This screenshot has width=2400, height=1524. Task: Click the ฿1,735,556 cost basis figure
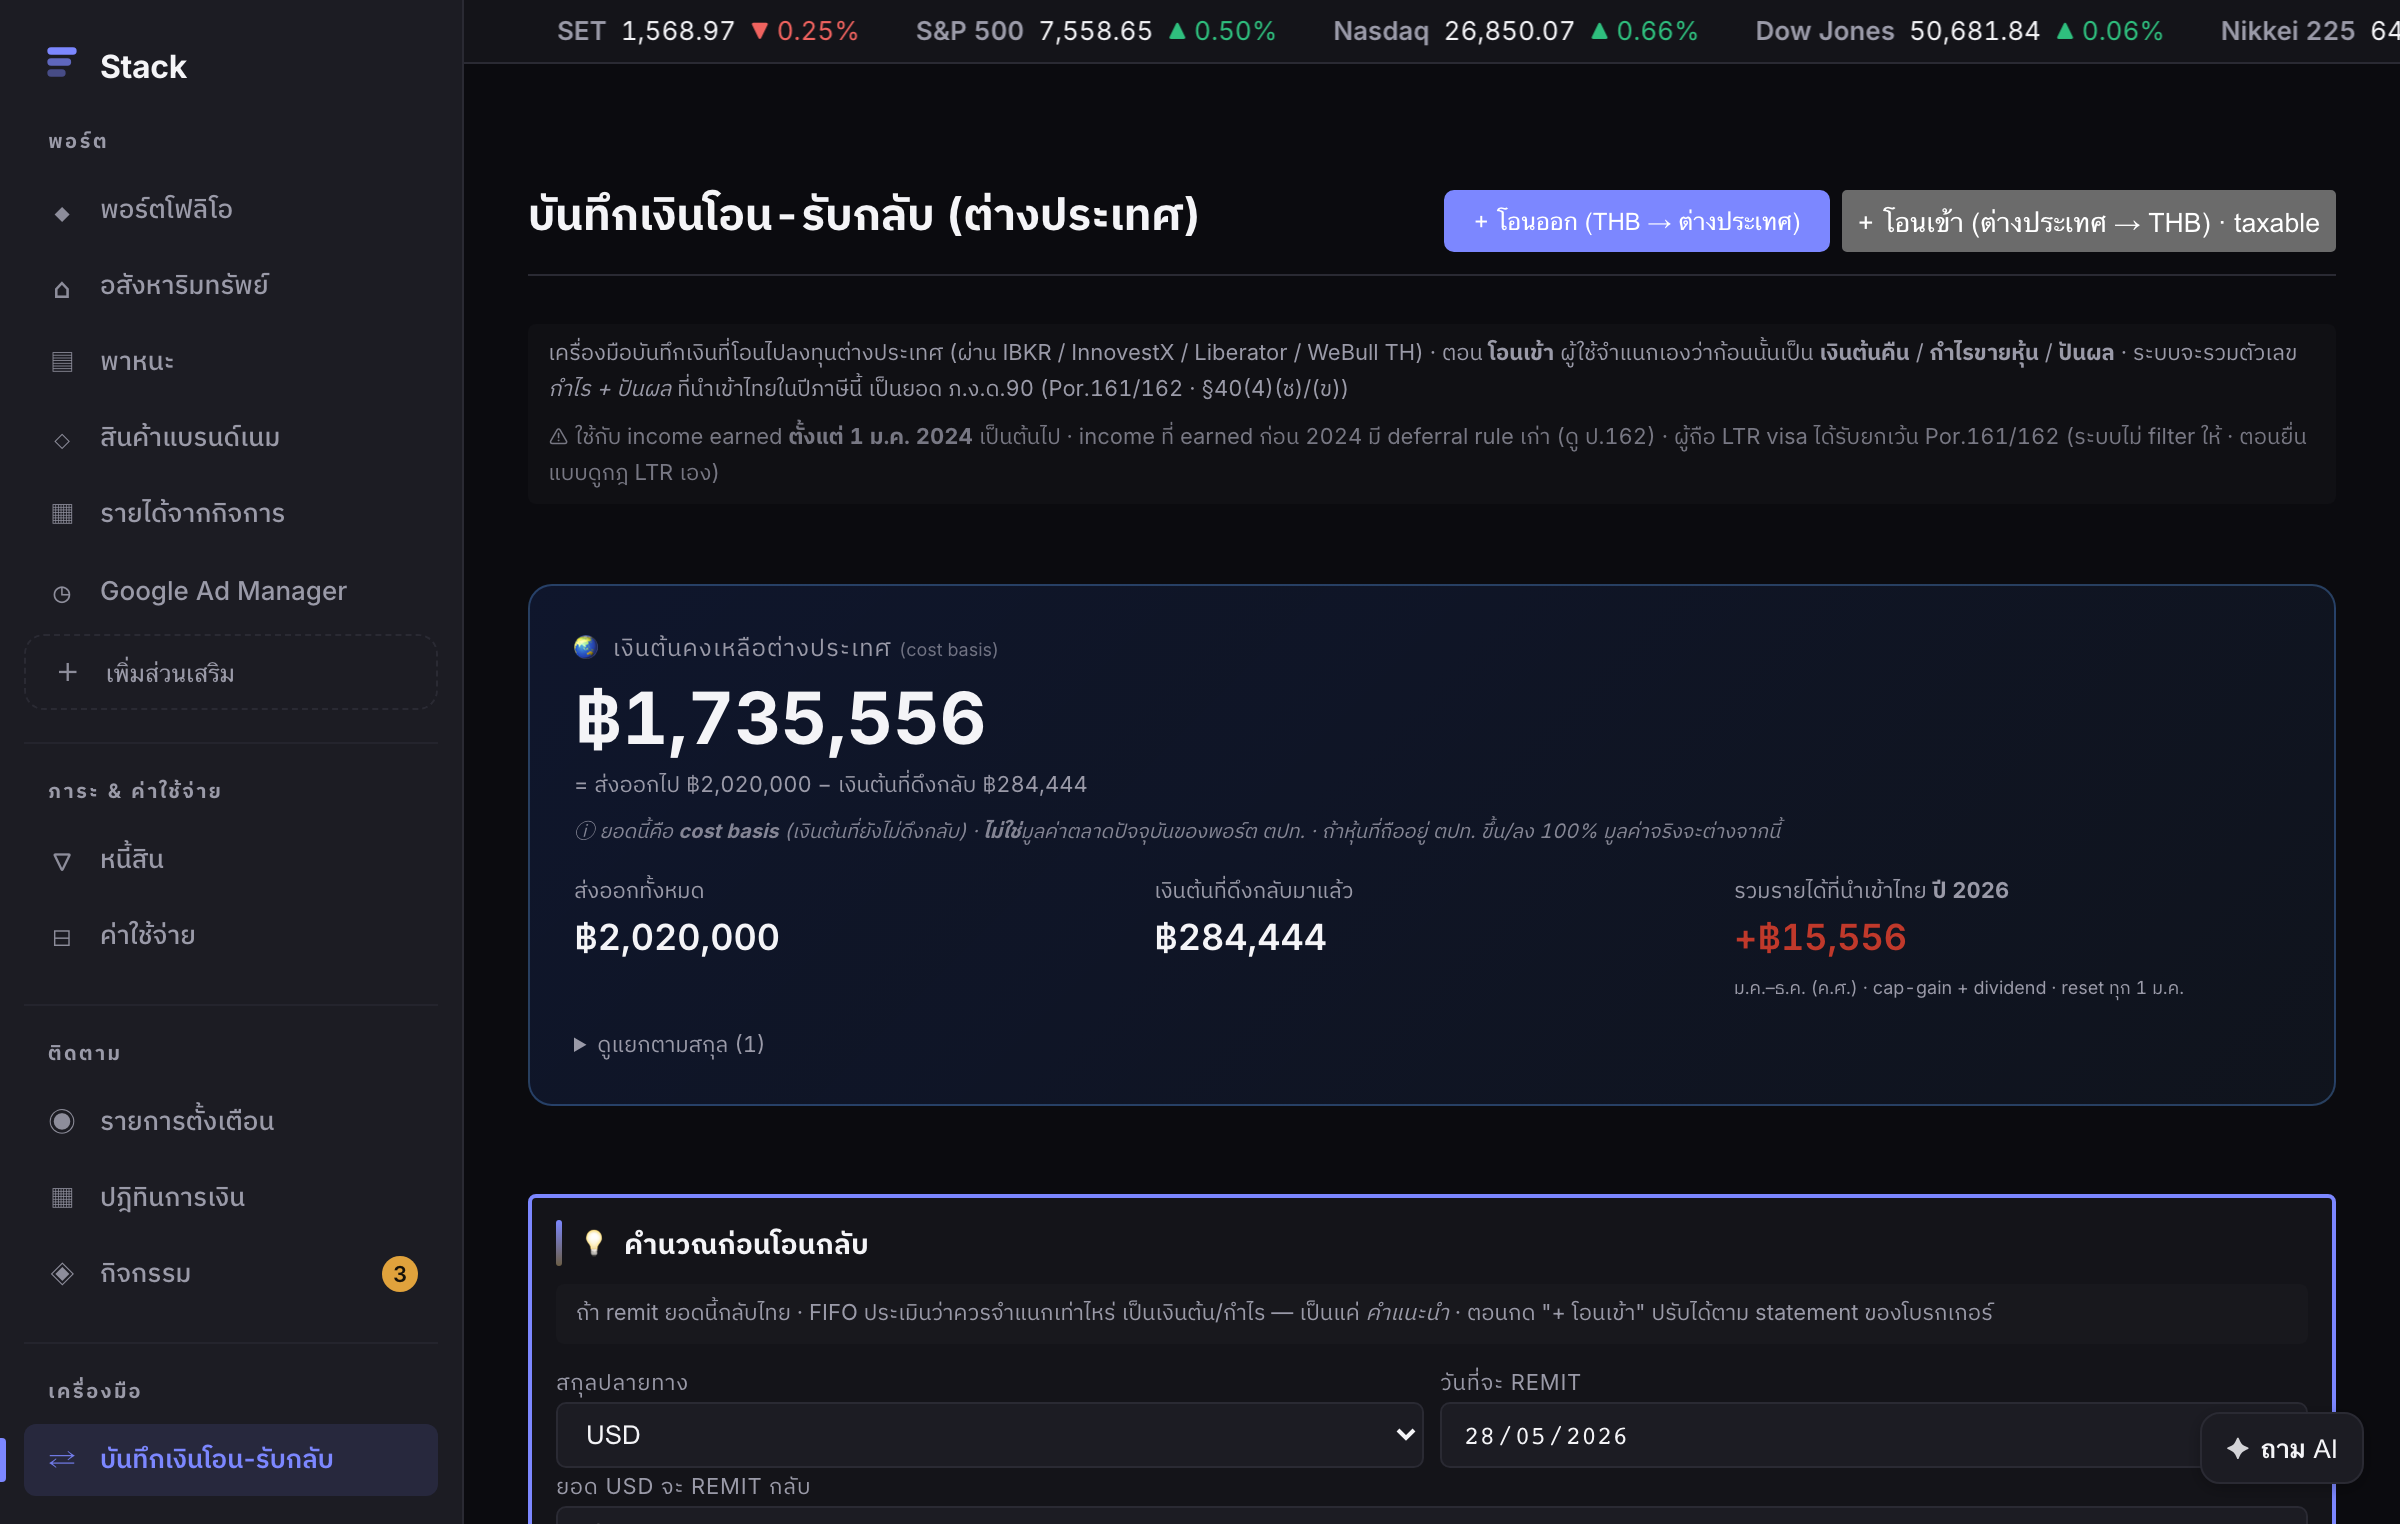[x=781, y=718]
